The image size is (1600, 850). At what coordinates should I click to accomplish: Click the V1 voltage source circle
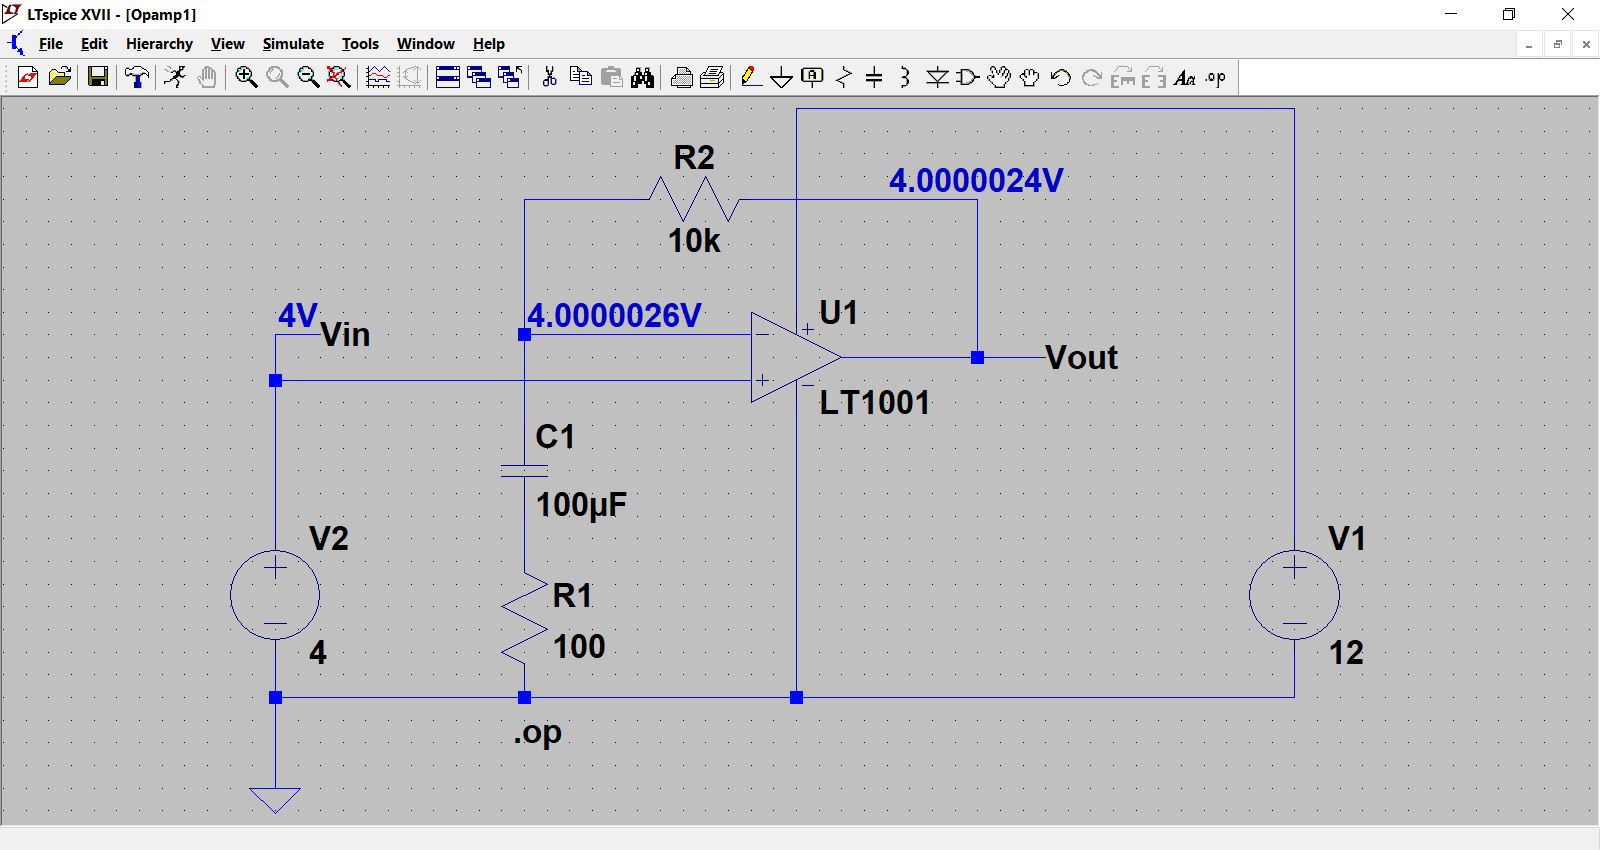pyautogui.click(x=1294, y=595)
